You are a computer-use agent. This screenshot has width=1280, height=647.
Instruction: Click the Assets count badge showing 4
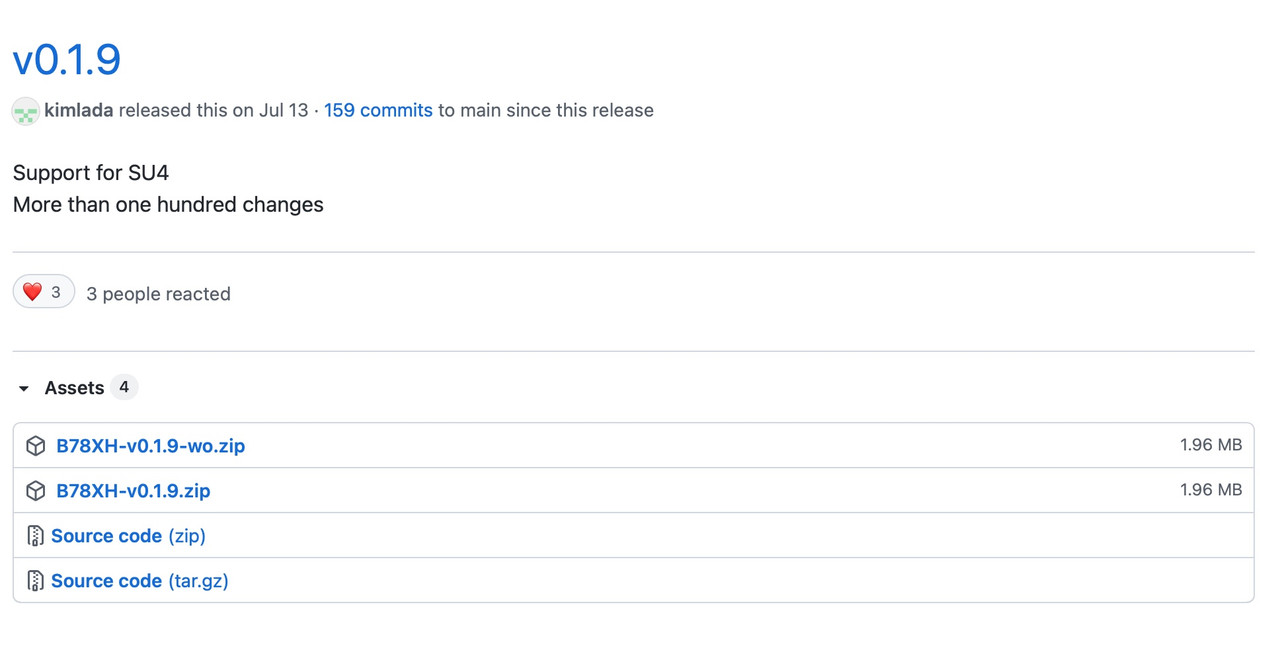tap(124, 387)
